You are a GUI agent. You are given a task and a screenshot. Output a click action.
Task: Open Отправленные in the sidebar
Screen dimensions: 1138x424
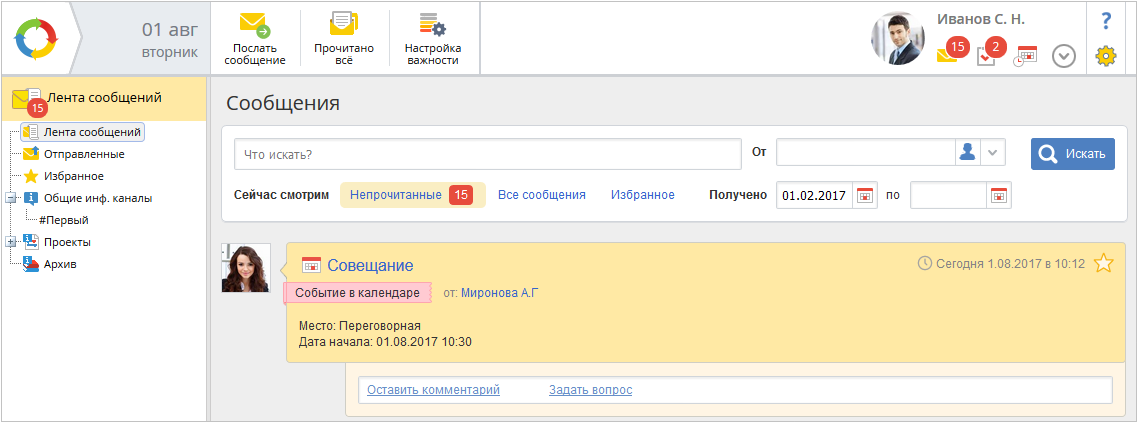(x=83, y=154)
